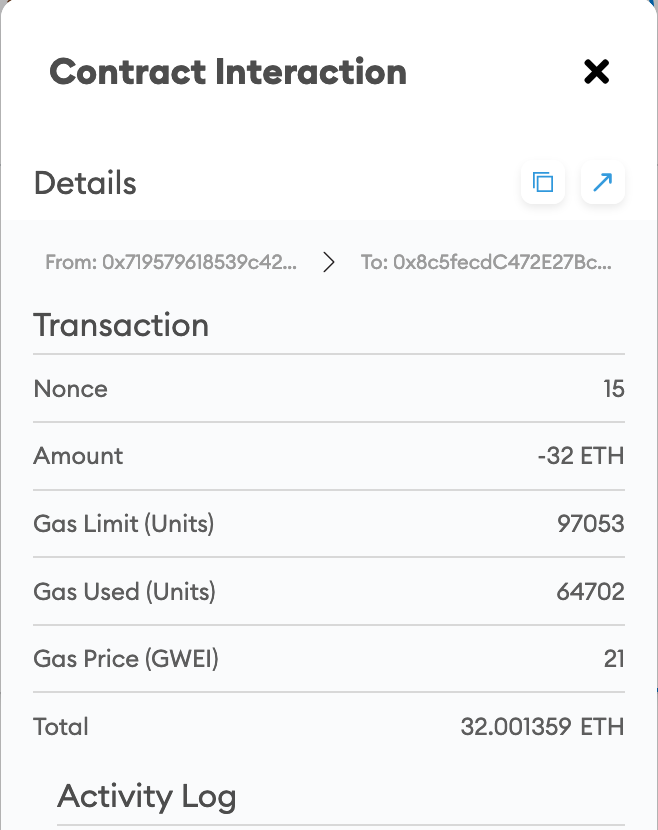
Task: Click the Nonce row label
Action: 70,389
